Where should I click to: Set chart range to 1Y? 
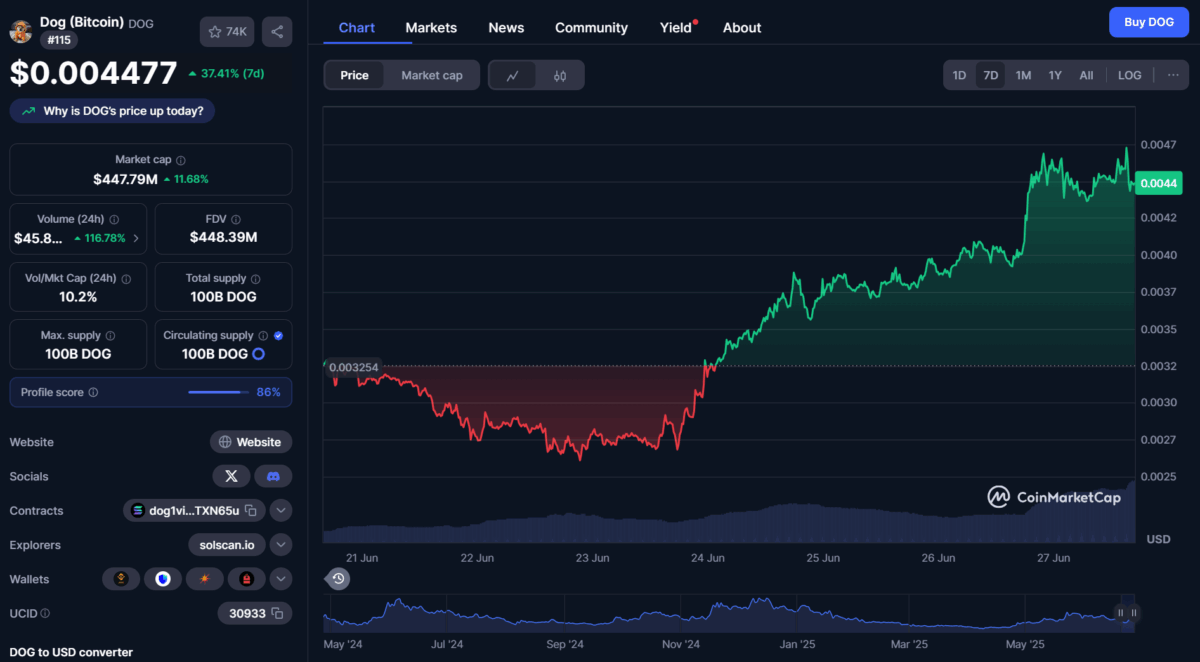coord(1055,75)
